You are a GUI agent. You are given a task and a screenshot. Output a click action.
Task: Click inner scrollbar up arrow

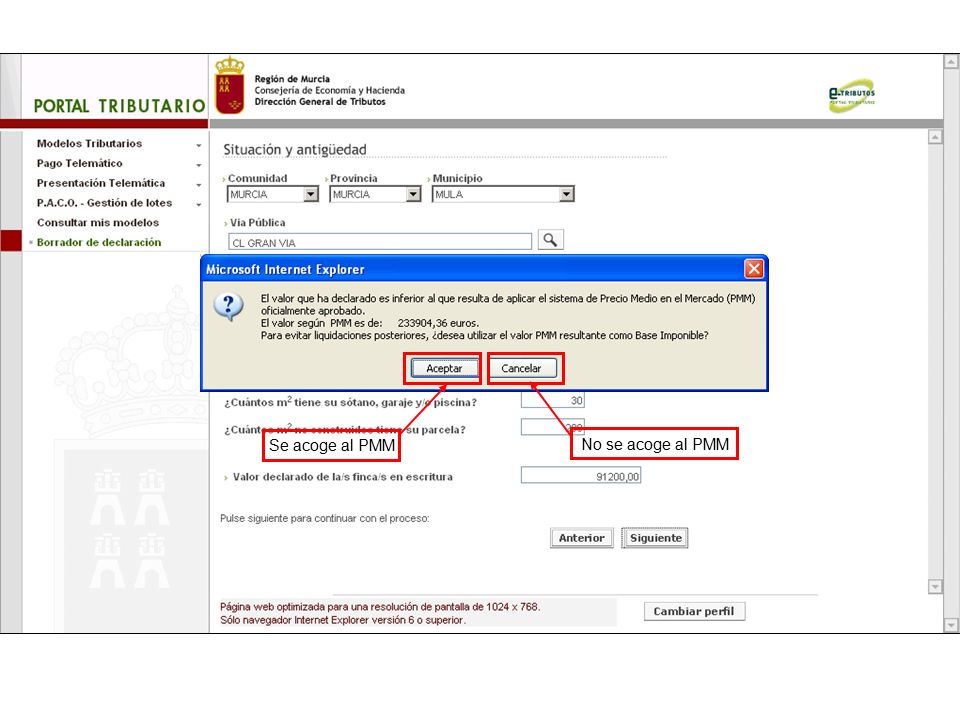tap(935, 137)
